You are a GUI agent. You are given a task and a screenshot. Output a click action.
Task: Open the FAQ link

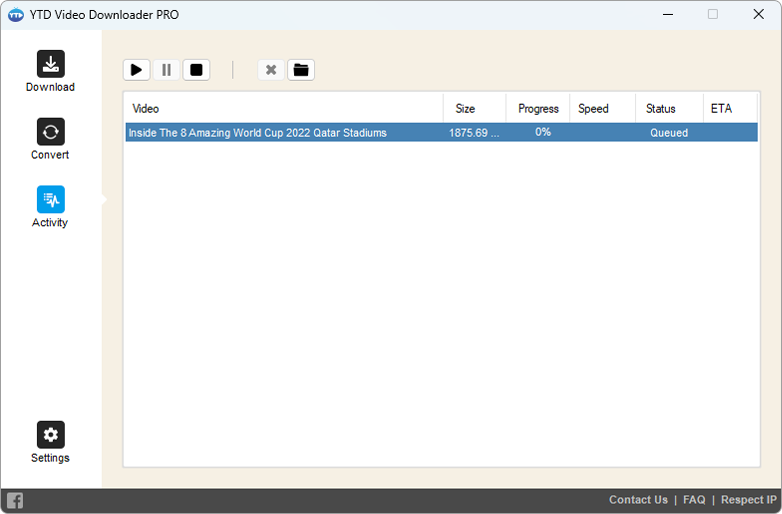pyautogui.click(x=694, y=500)
